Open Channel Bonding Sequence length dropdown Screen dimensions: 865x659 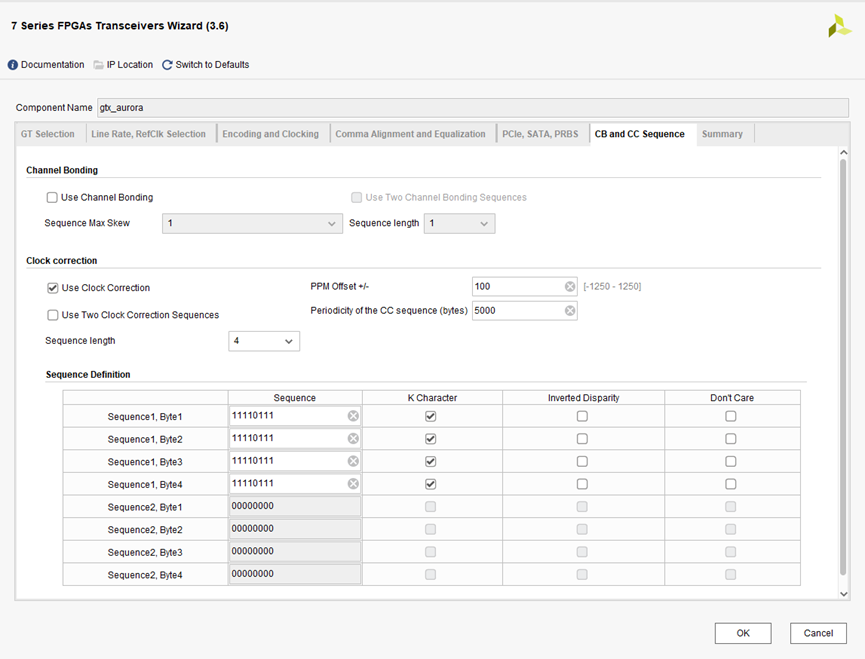coord(459,224)
